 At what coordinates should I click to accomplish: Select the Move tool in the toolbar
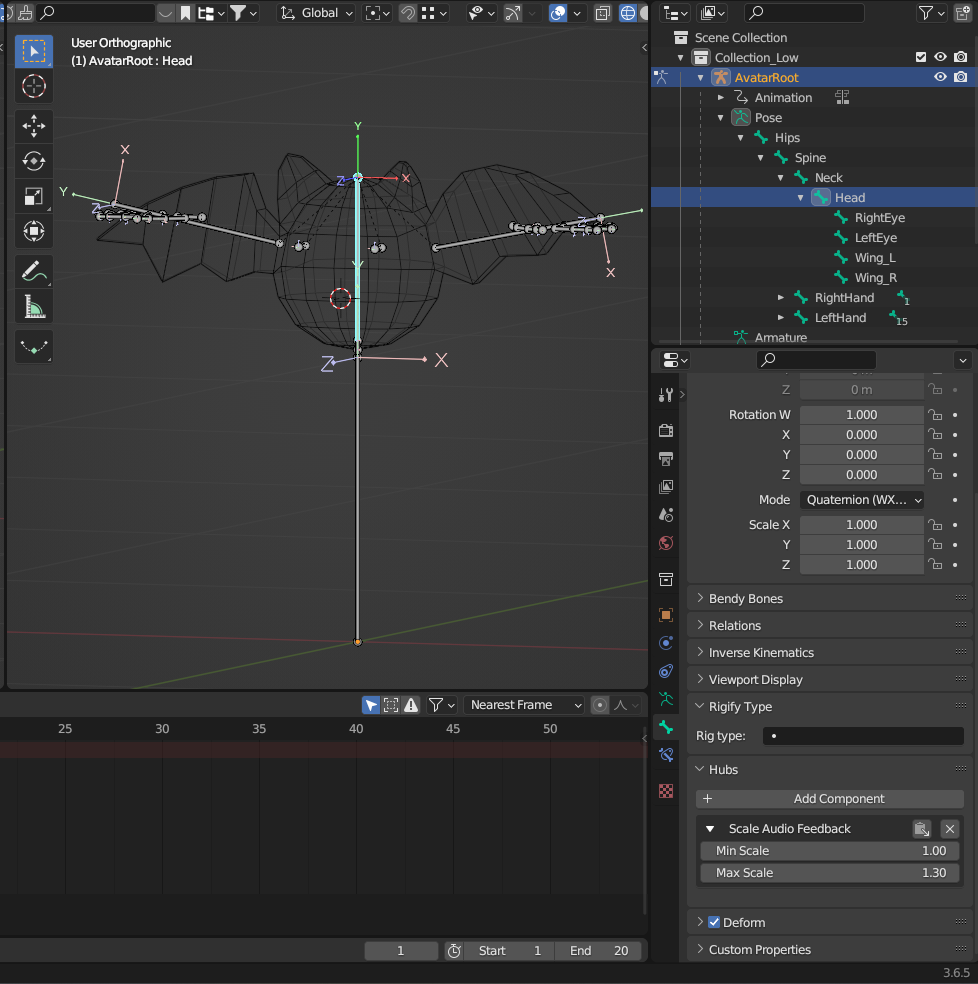[x=34, y=125]
